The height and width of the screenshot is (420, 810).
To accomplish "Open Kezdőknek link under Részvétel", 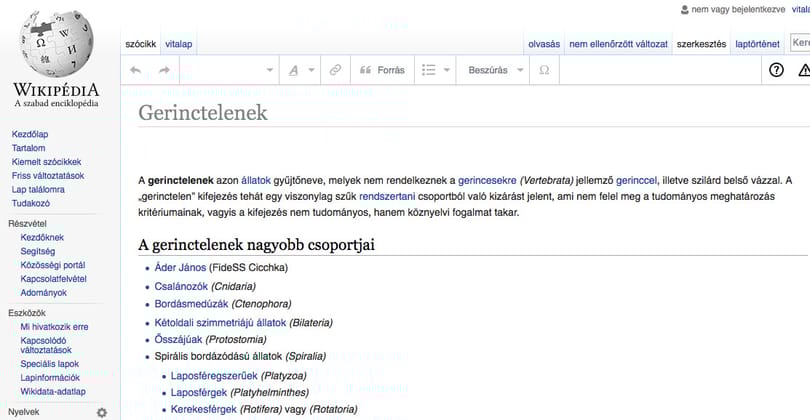I will point(42,237).
